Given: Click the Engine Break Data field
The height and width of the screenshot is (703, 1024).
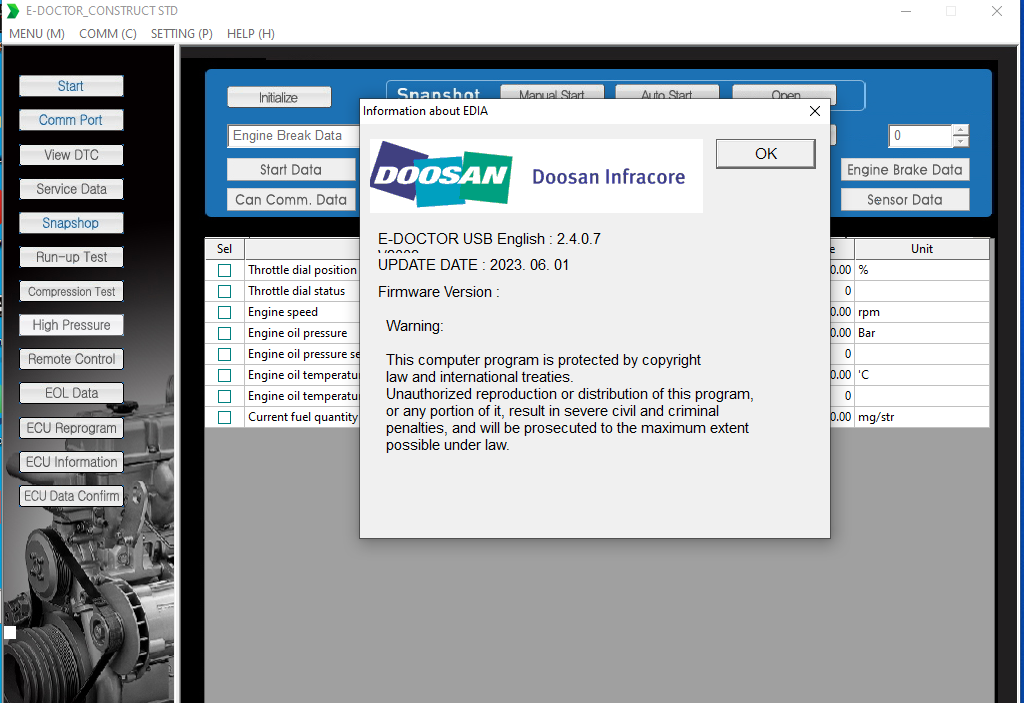Looking at the screenshot, I should [x=294, y=135].
